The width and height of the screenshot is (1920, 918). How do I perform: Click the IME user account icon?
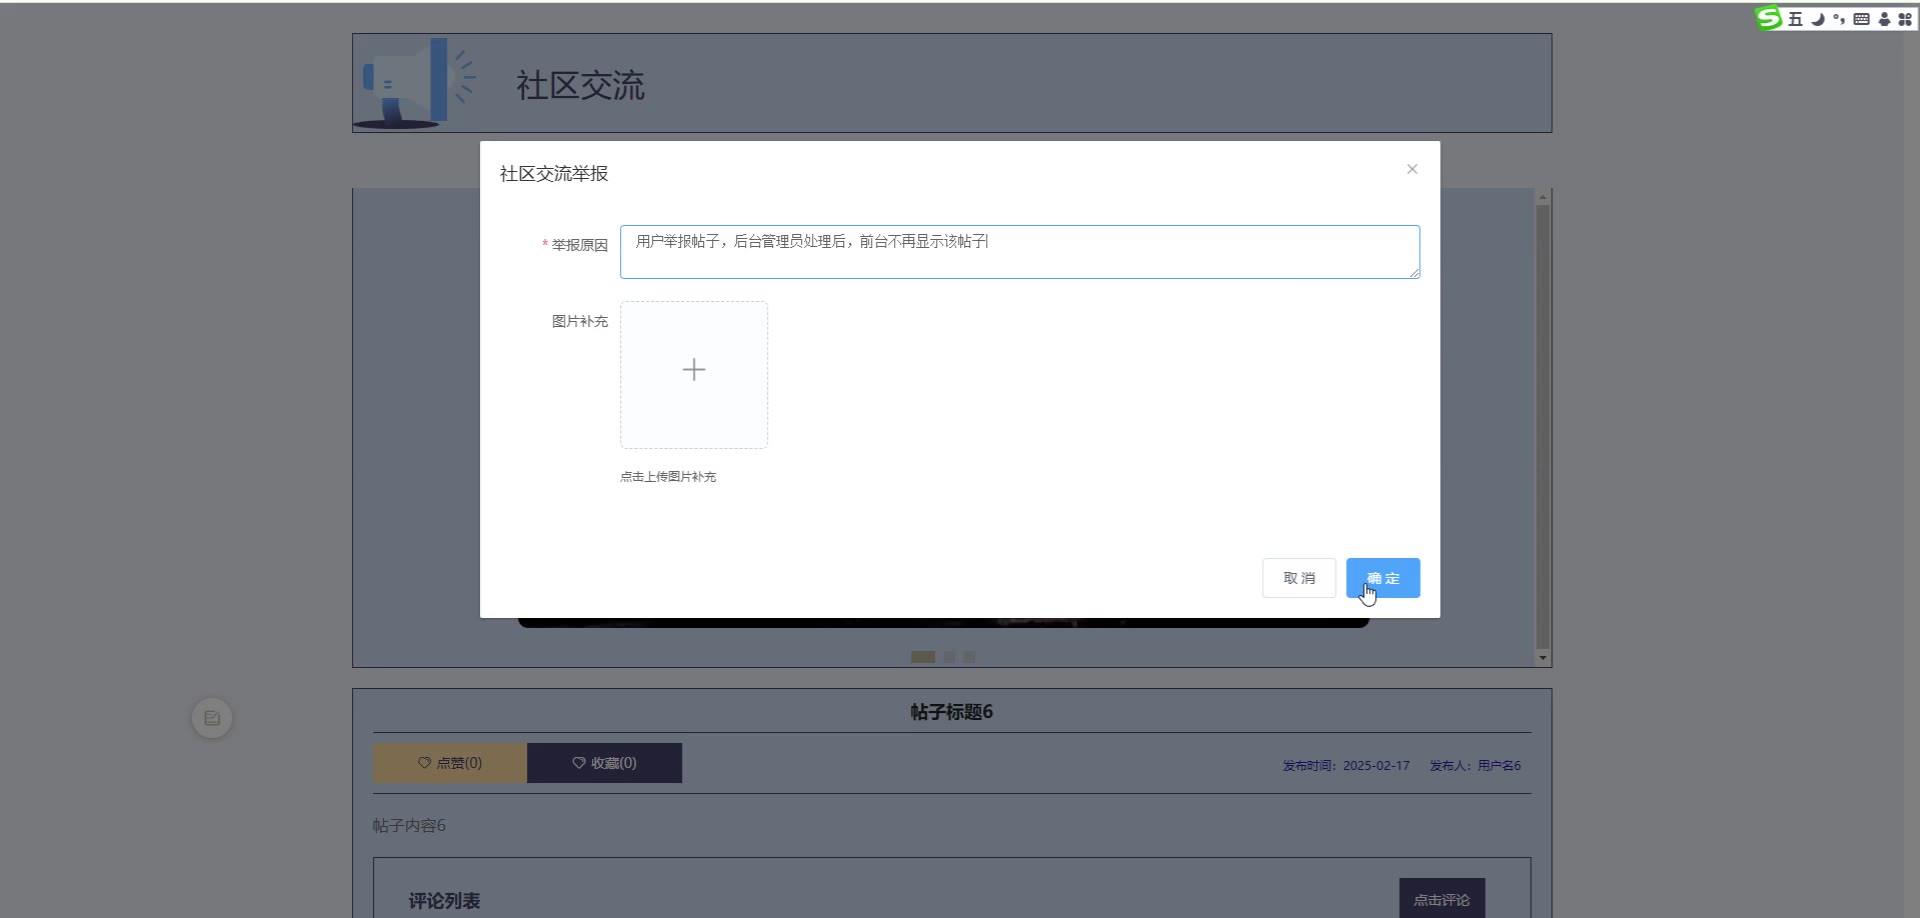(x=1884, y=19)
